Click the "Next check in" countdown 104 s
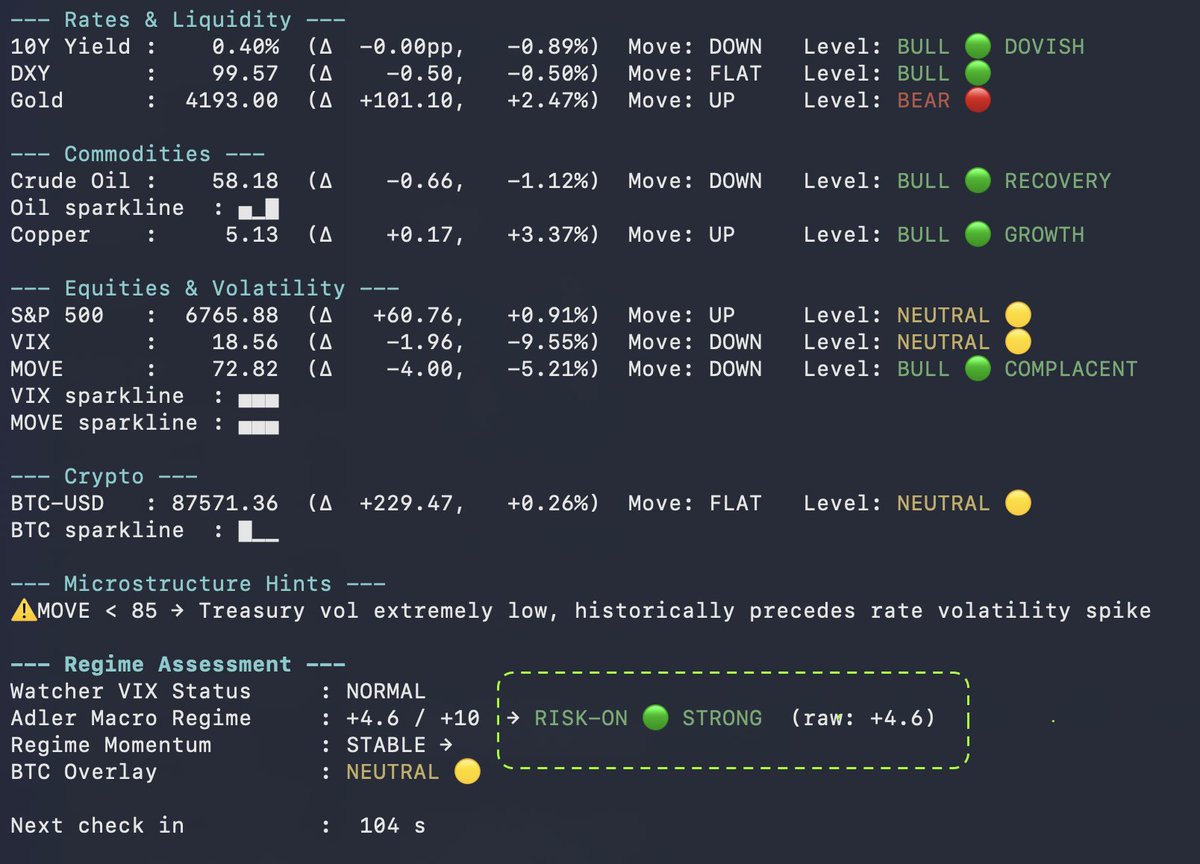 click(x=392, y=826)
